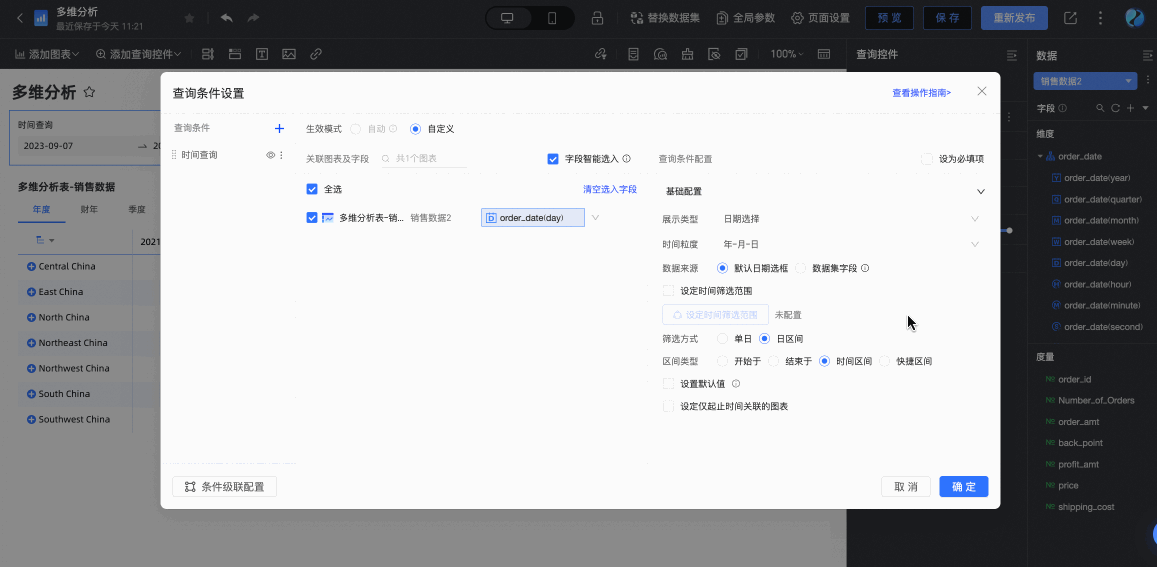Screen dimensions: 1157x567
Task: Enable 设置默认值 checkbox
Action: coord(669,383)
